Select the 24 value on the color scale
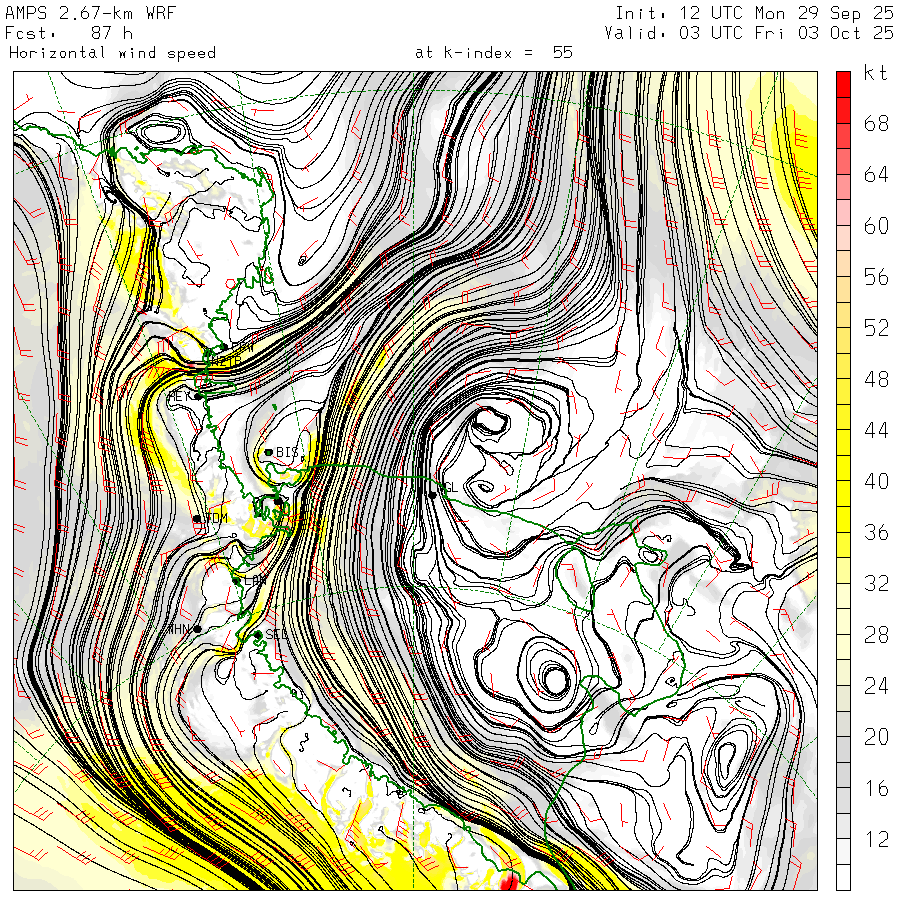This screenshot has width=900, height=900. click(876, 686)
